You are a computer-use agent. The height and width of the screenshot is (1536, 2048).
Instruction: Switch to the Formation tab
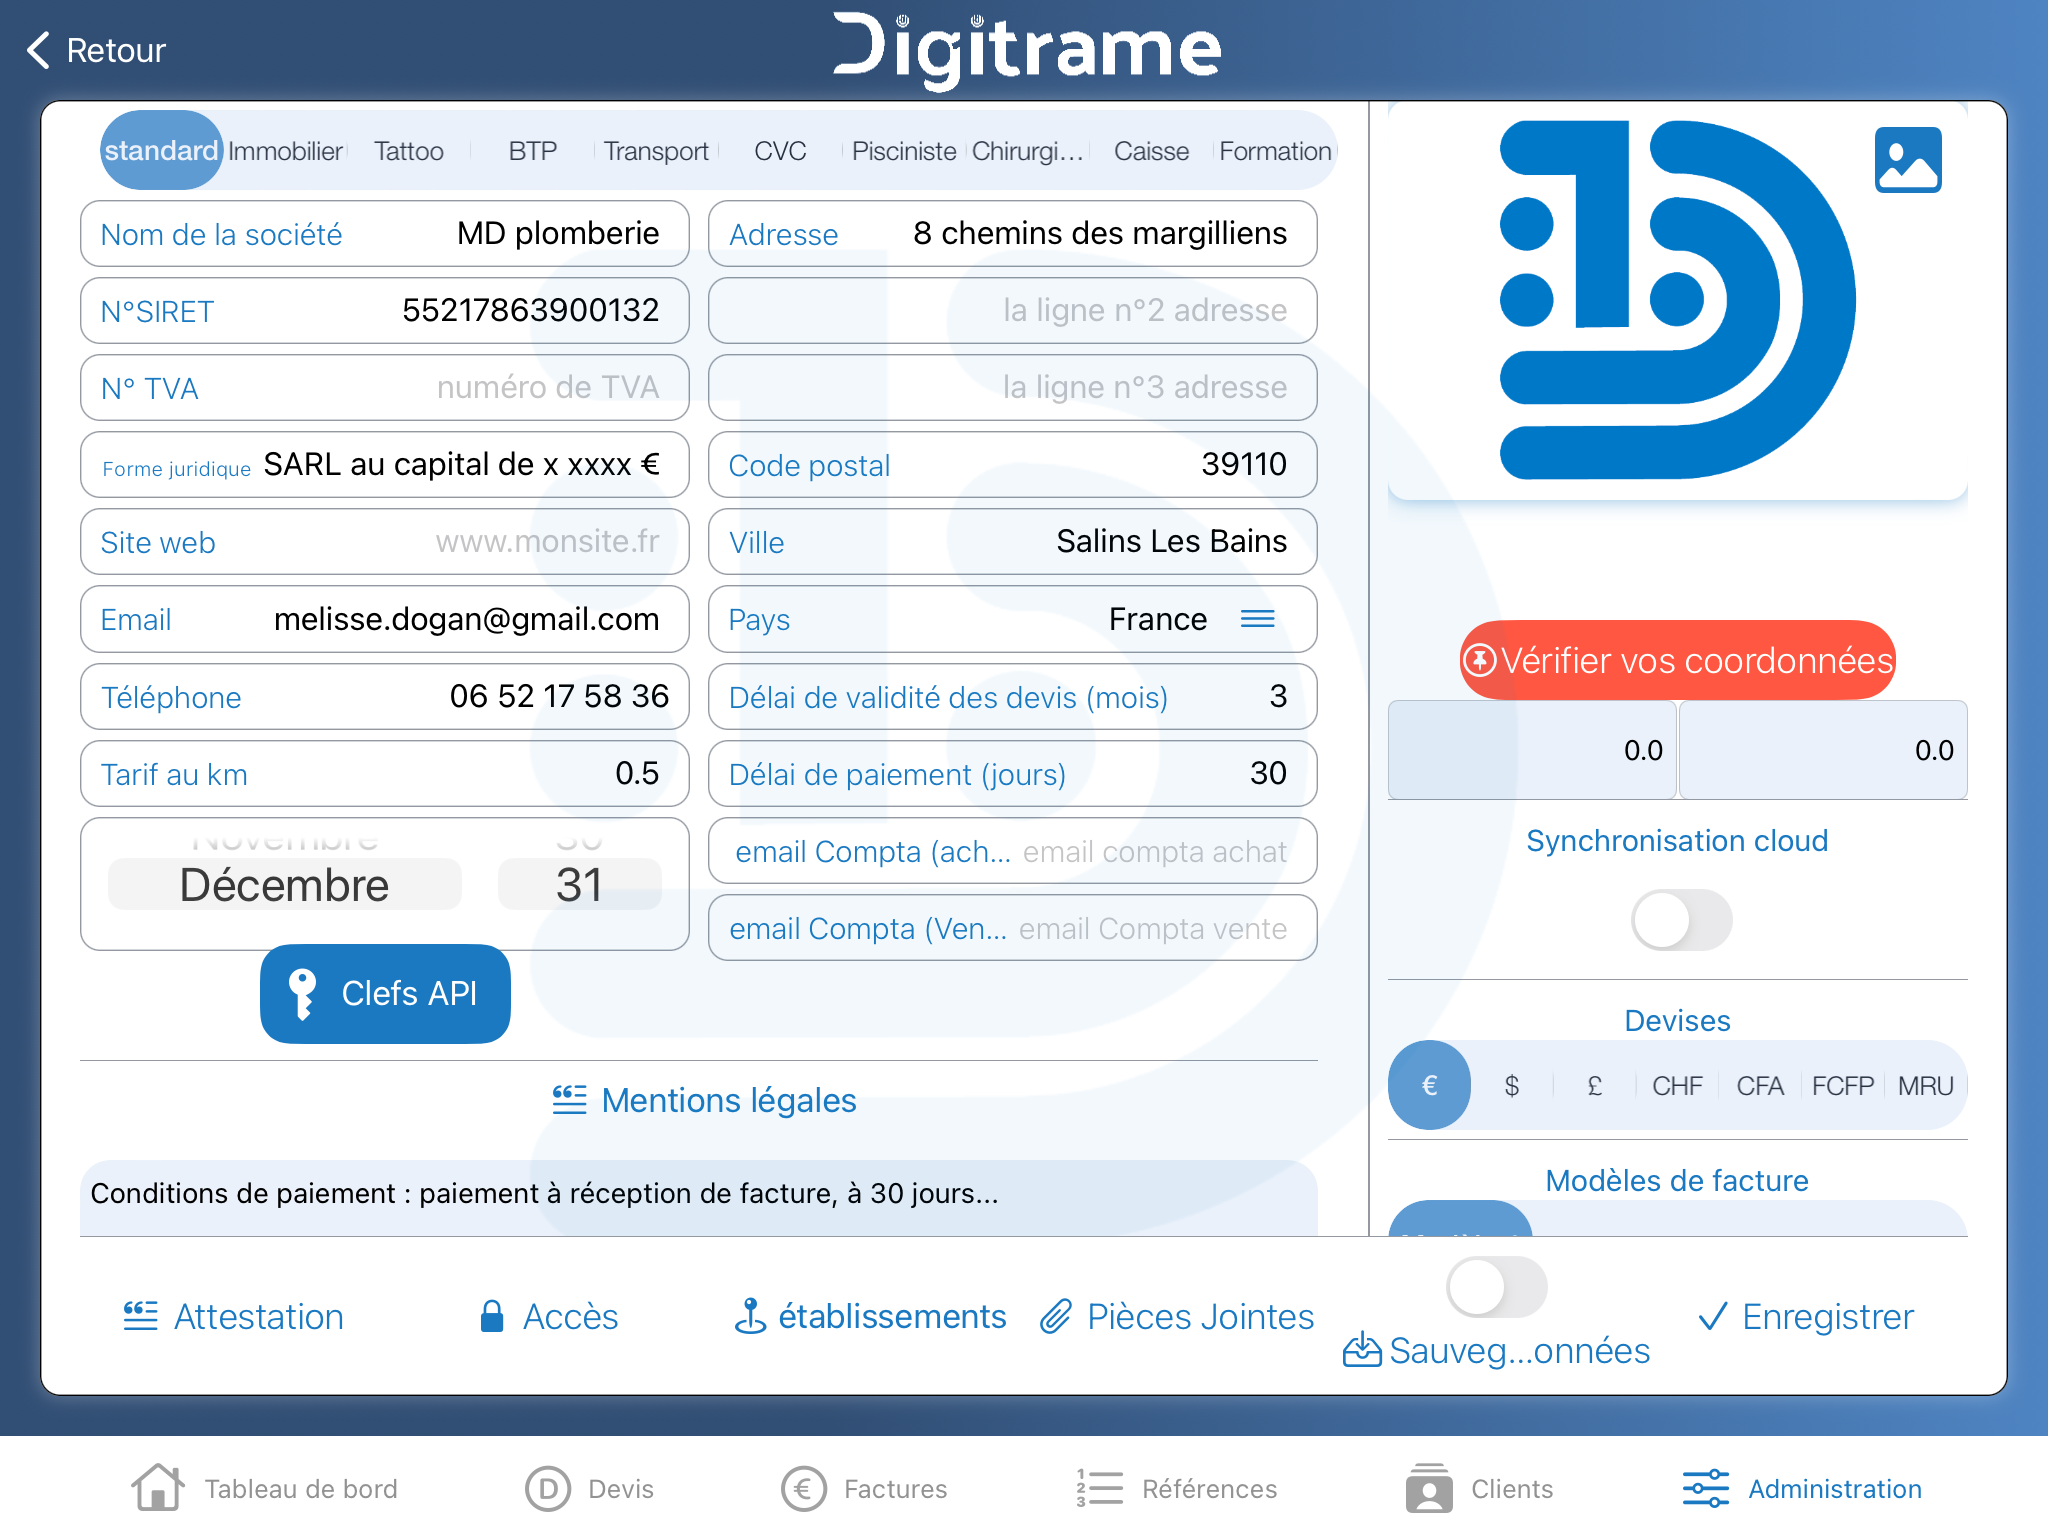(1275, 151)
